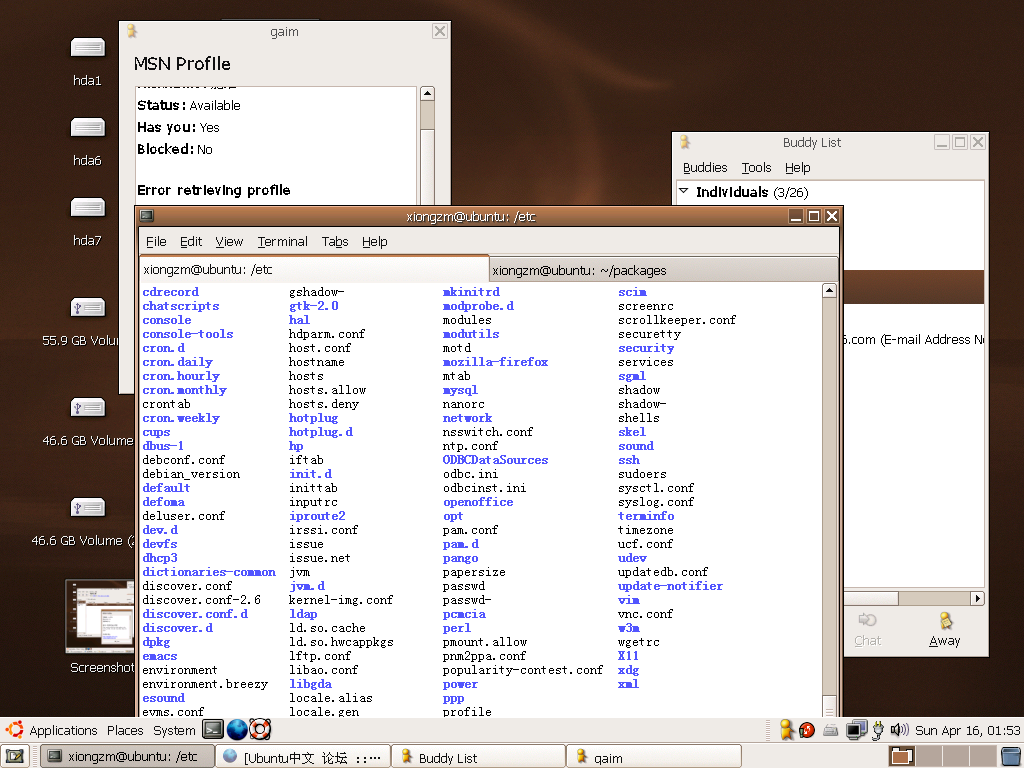1024x768 pixels.
Task: Select the hda7 drive desktop icon
Action: tap(88, 208)
